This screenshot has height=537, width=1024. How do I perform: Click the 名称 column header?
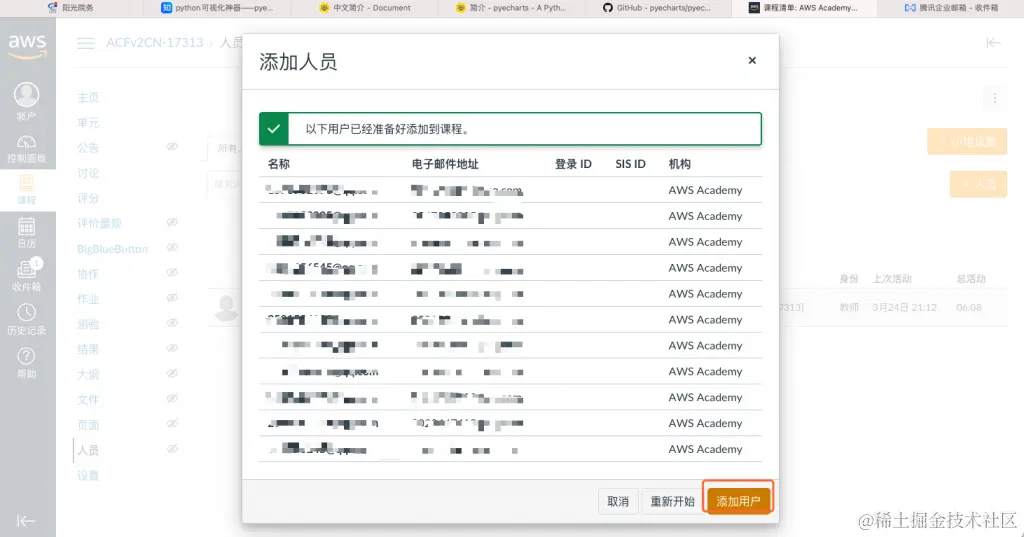pos(279,164)
